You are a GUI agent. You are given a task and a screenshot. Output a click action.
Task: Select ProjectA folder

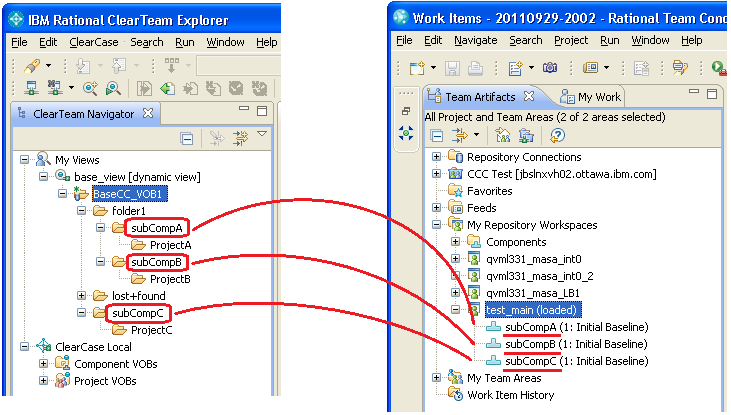click(x=170, y=245)
